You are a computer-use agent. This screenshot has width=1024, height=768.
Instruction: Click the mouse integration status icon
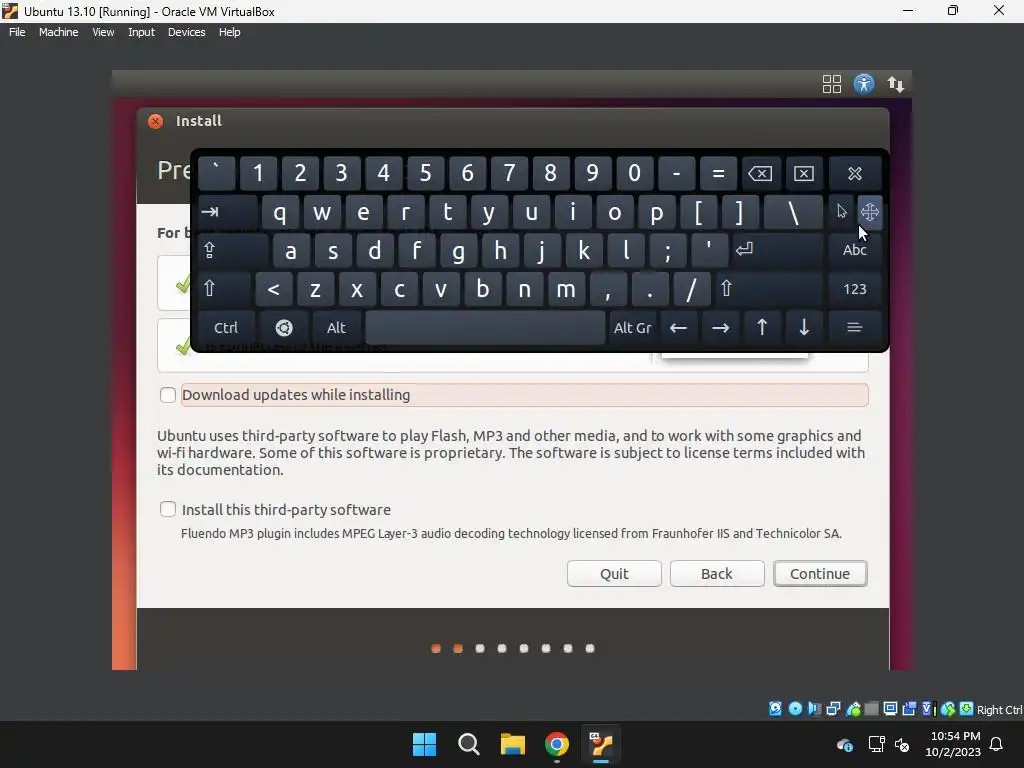click(948, 709)
